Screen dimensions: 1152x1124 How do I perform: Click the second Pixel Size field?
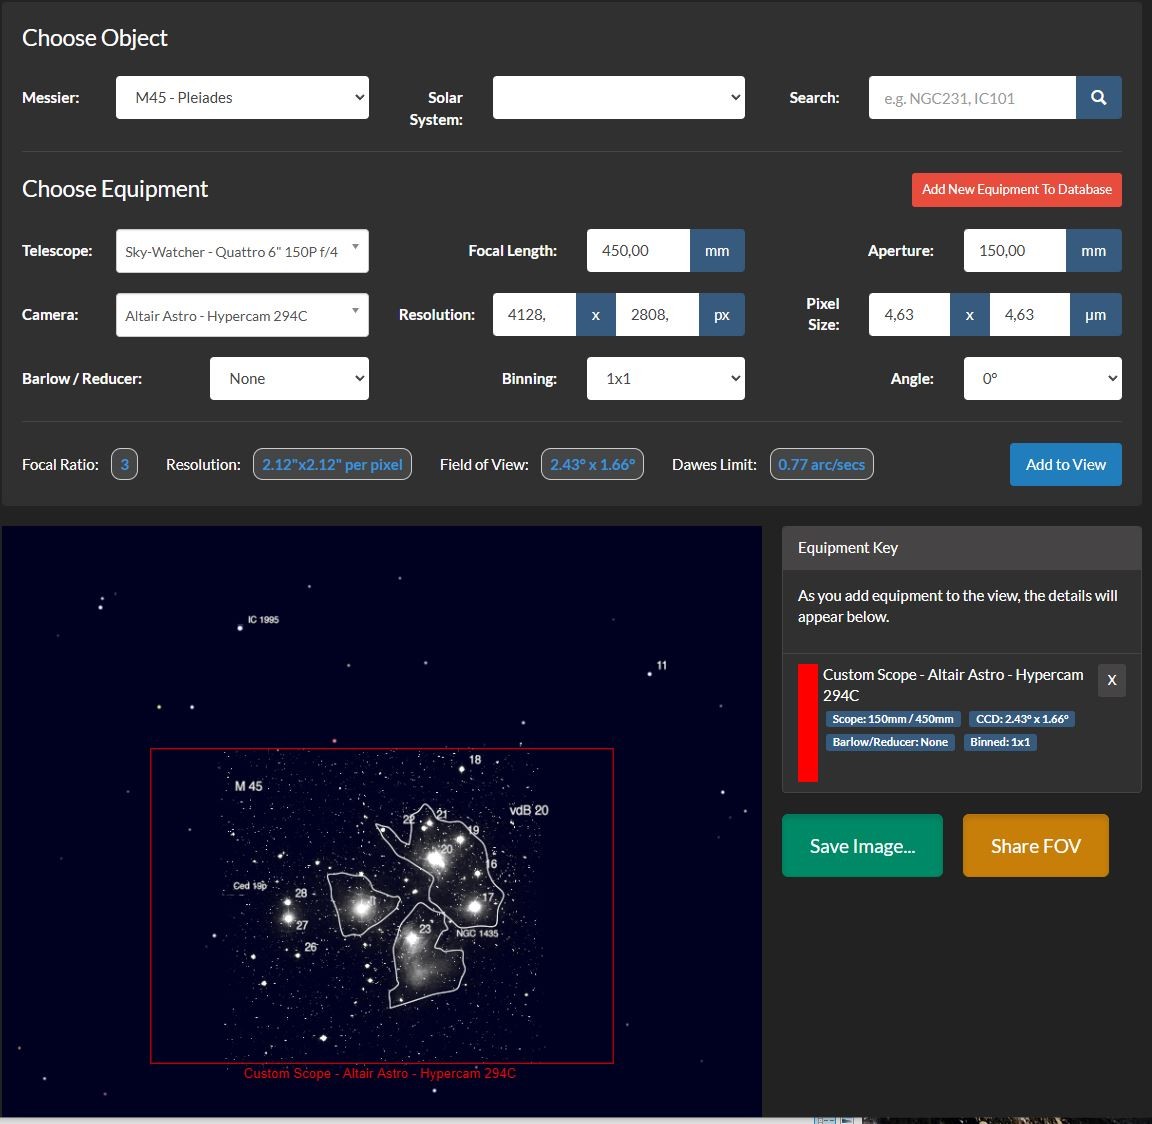click(x=1029, y=314)
